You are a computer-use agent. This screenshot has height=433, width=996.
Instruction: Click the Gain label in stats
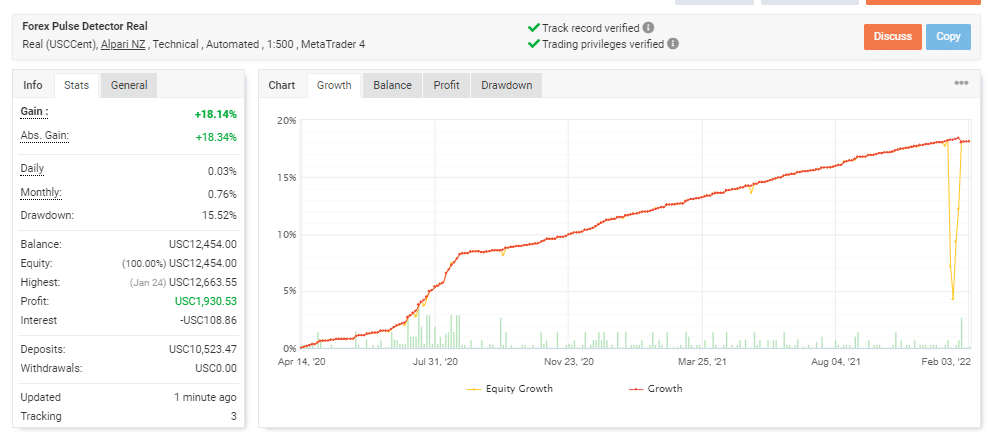34,112
